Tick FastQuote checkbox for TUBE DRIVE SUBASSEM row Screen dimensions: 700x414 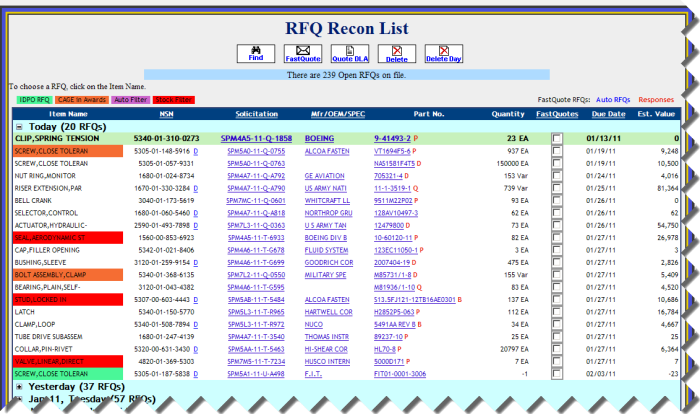tap(557, 337)
